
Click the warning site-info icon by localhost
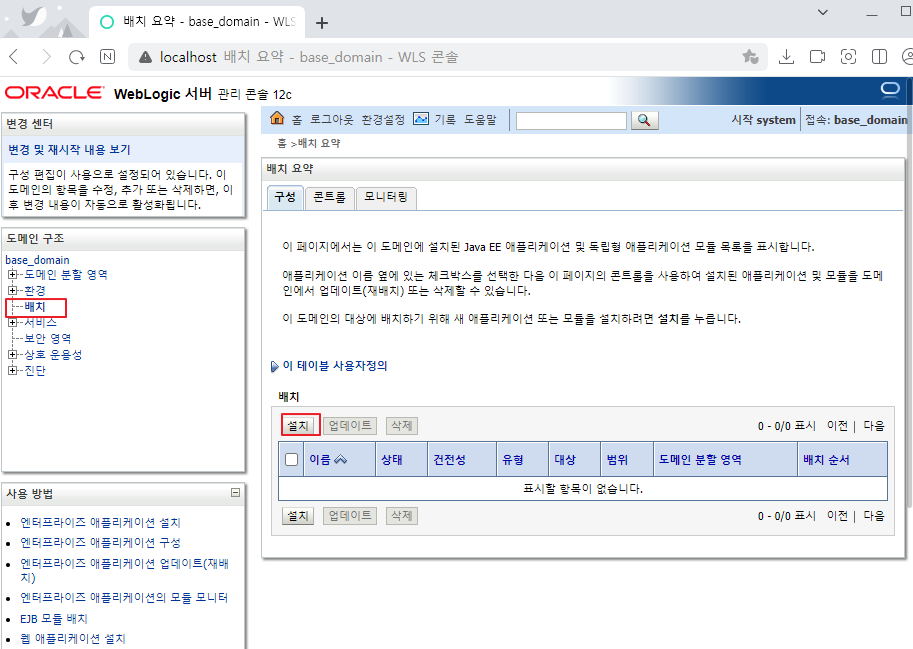coord(146,57)
